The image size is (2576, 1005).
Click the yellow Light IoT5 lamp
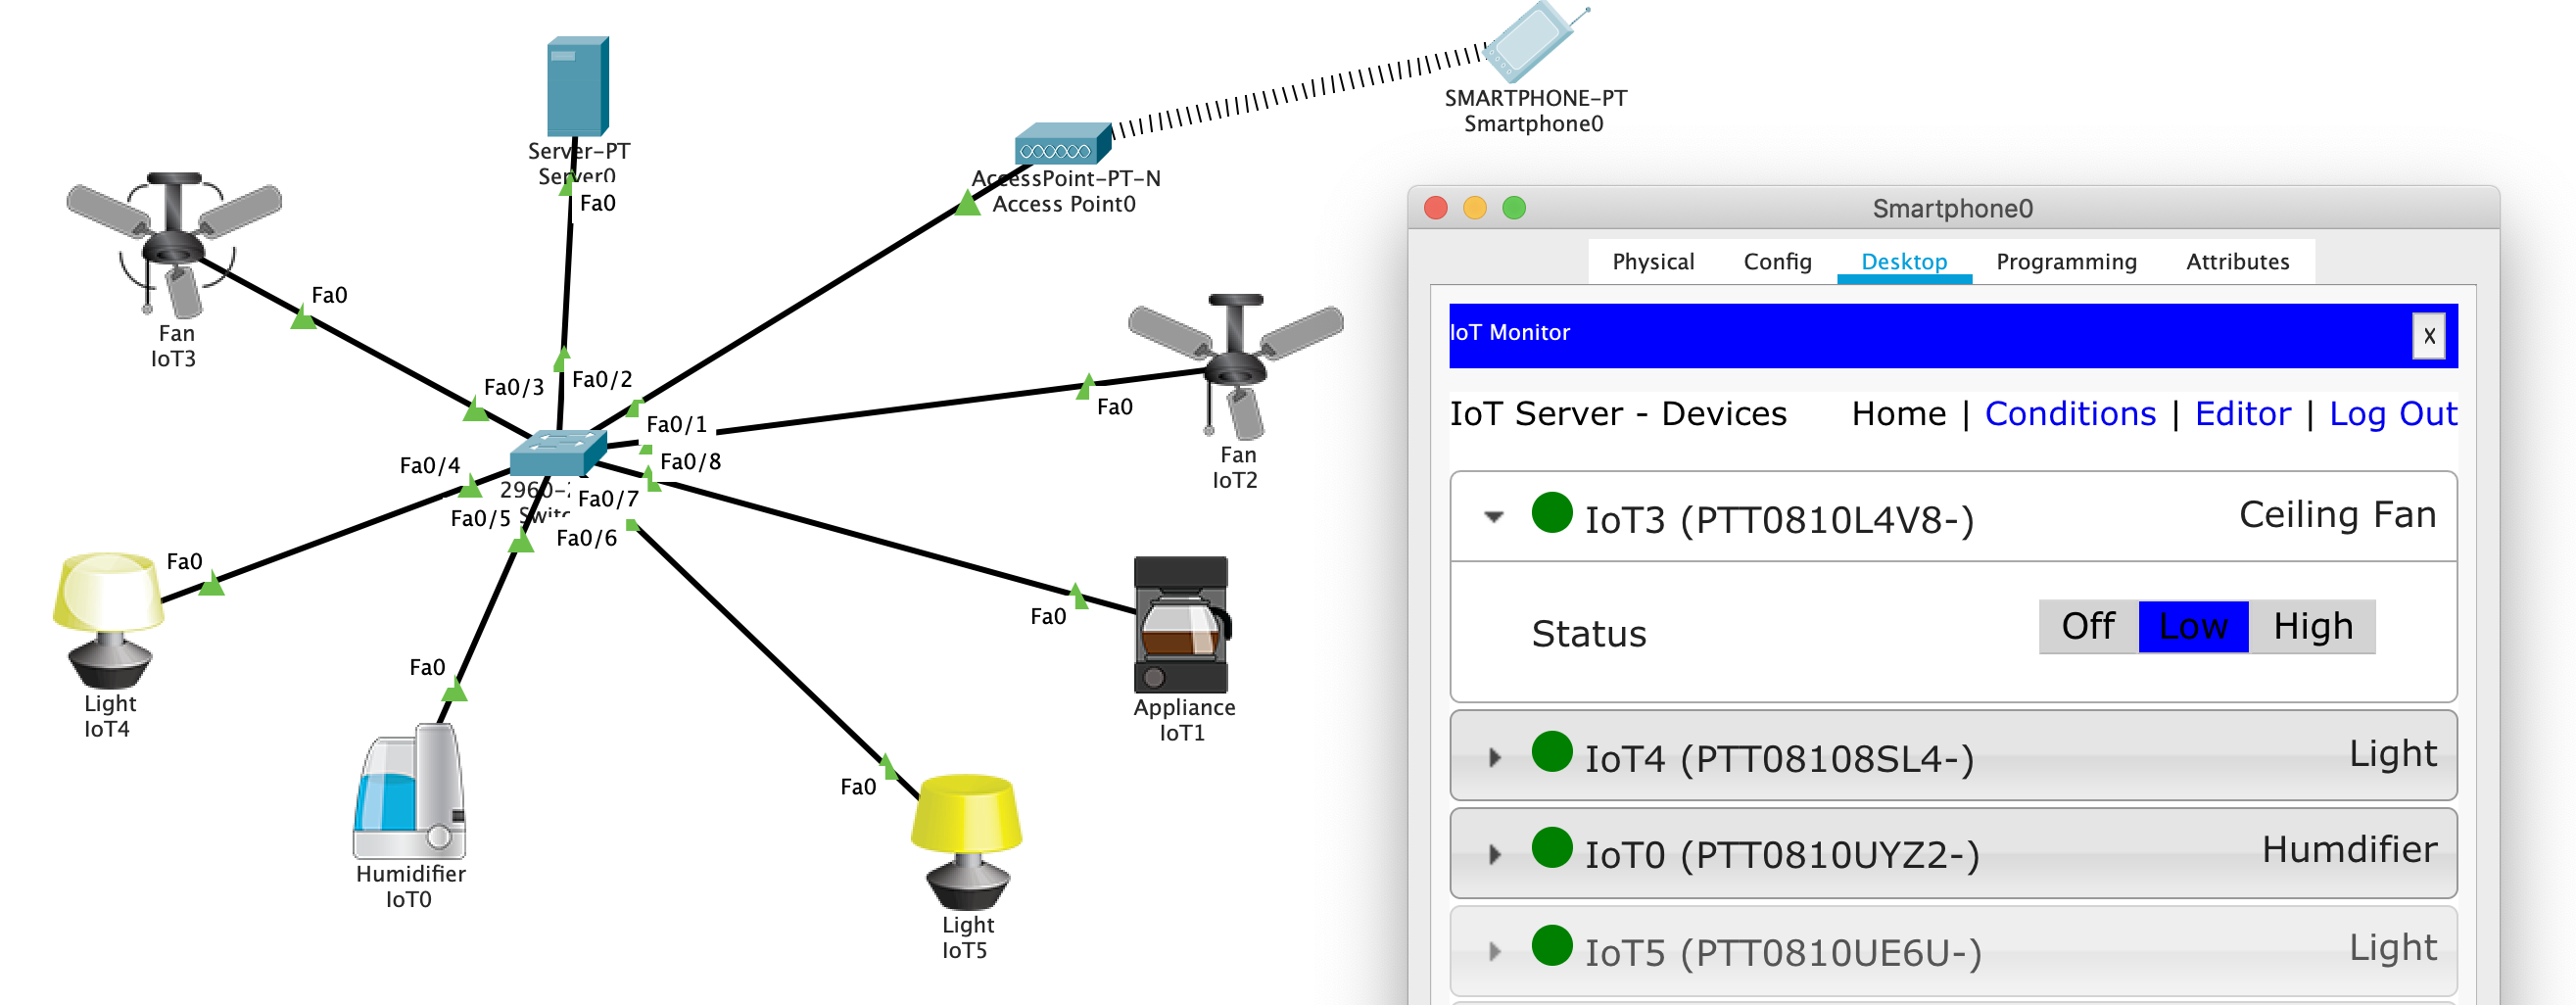pos(966,838)
